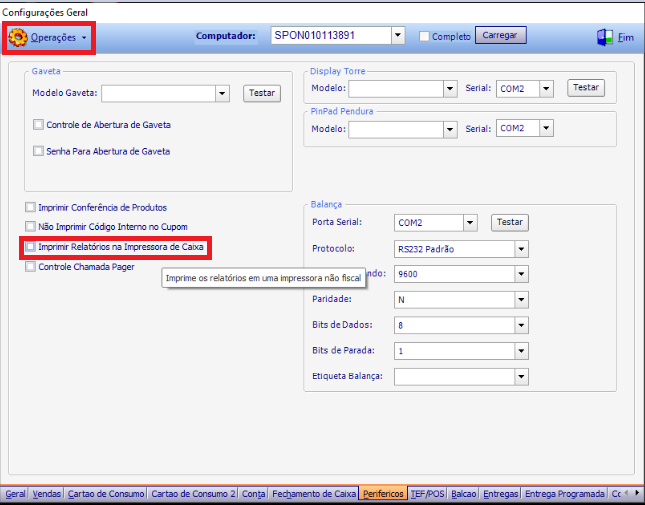This screenshot has height=505, width=645.
Task: Click Testar in the Display Torre group
Action: (x=586, y=88)
